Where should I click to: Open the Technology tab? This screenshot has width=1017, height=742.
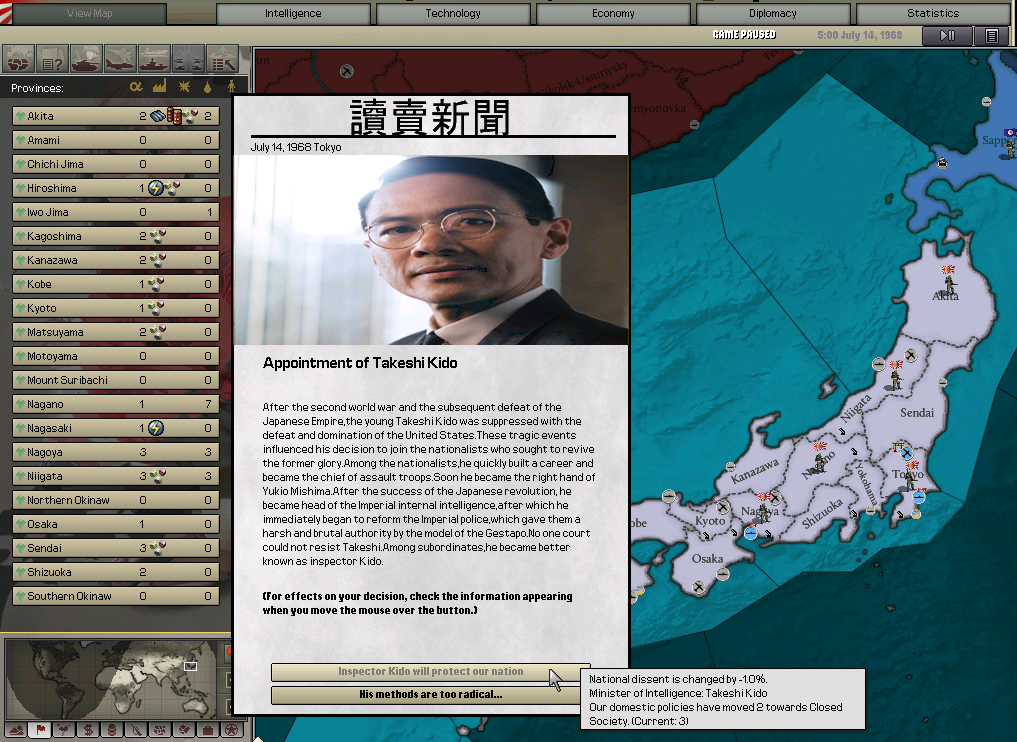(453, 14)
